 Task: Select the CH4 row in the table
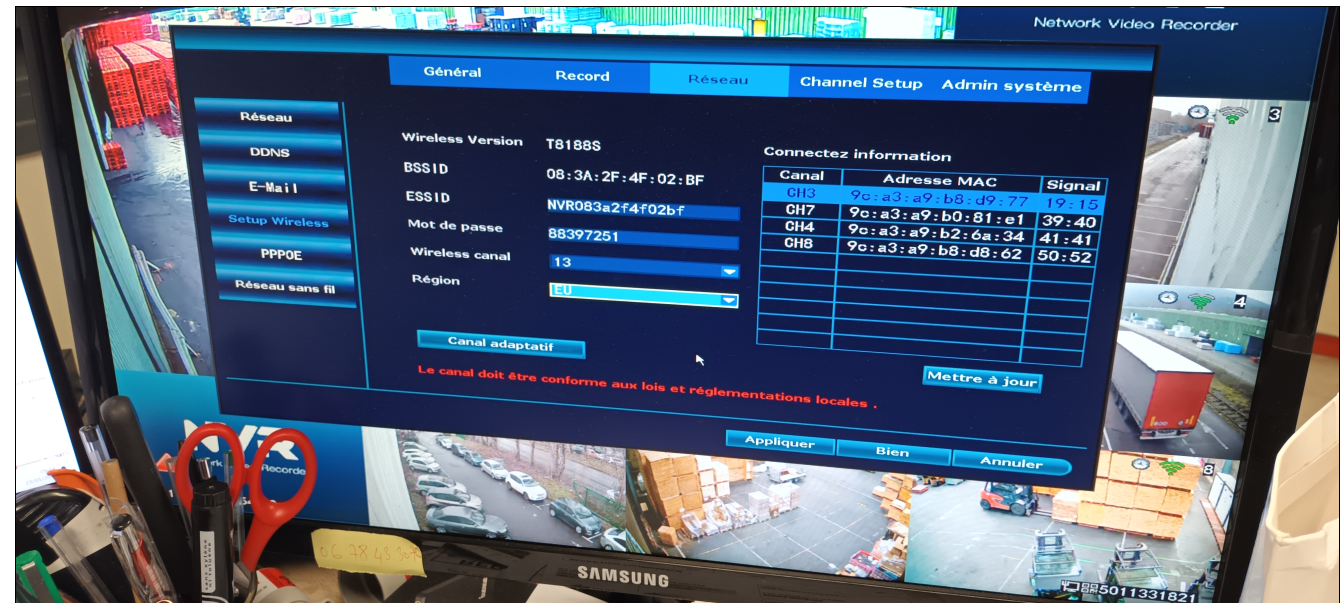click(x=929, y=232)
